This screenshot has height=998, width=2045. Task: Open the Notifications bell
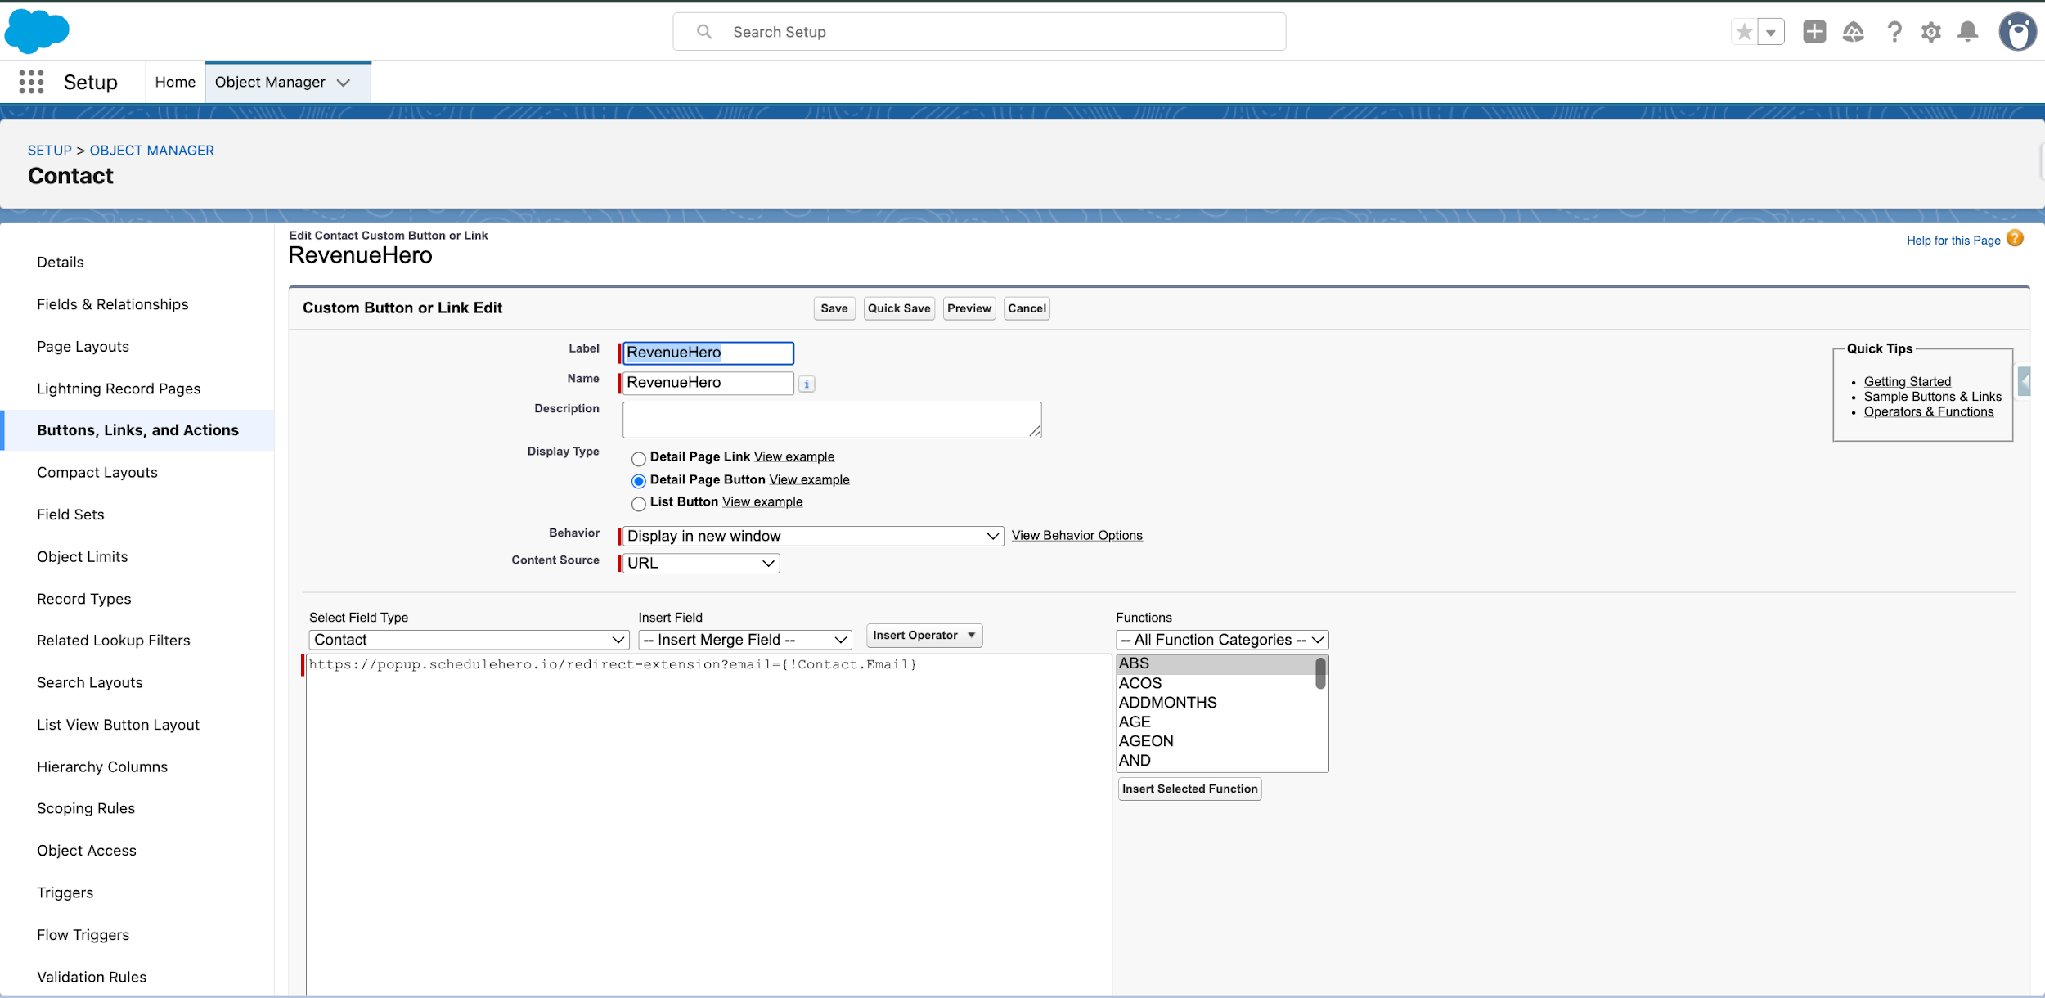1968,32
